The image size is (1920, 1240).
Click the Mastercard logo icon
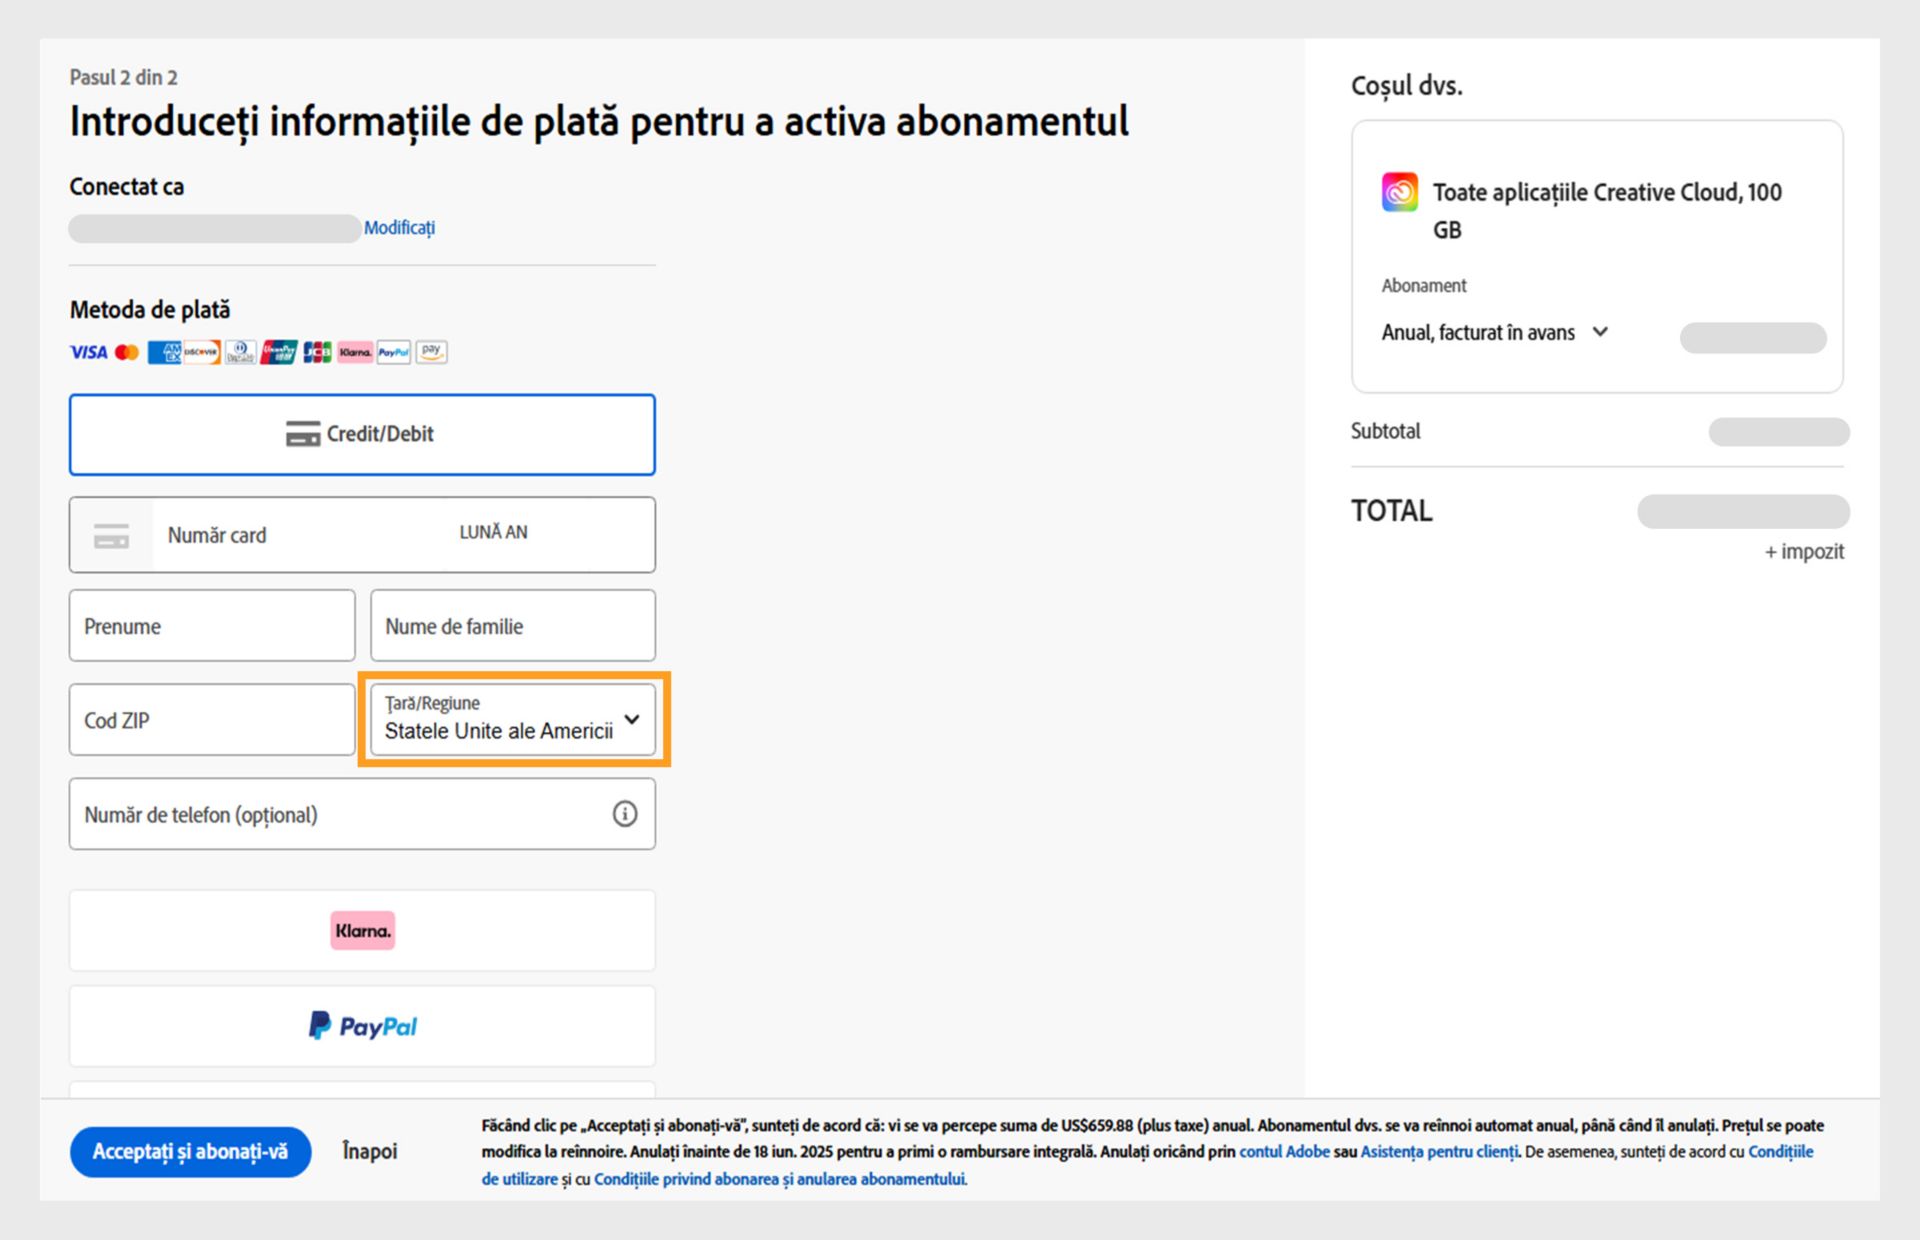pyautogui.click(x=127, y=352)
